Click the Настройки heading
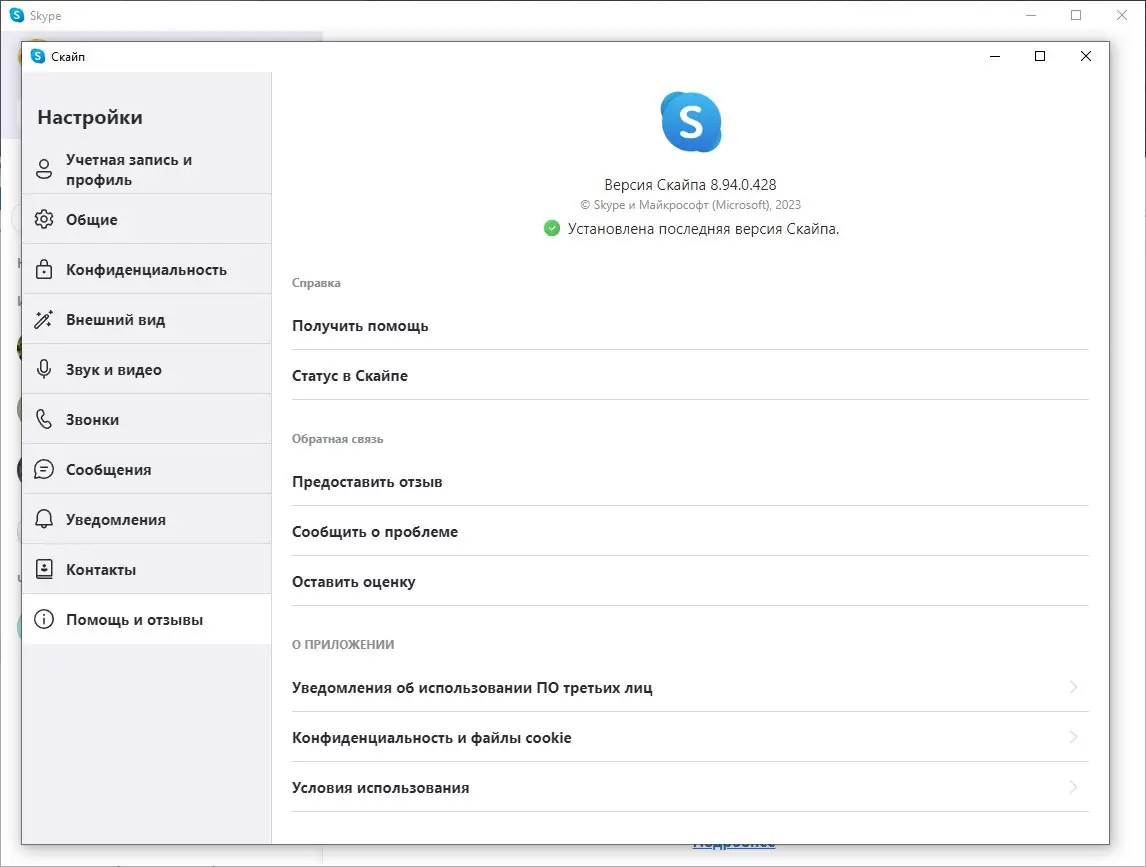Image resolution: width=1146 pixels, height=867 pixels. pyautogui.click(x=90, y=117)
